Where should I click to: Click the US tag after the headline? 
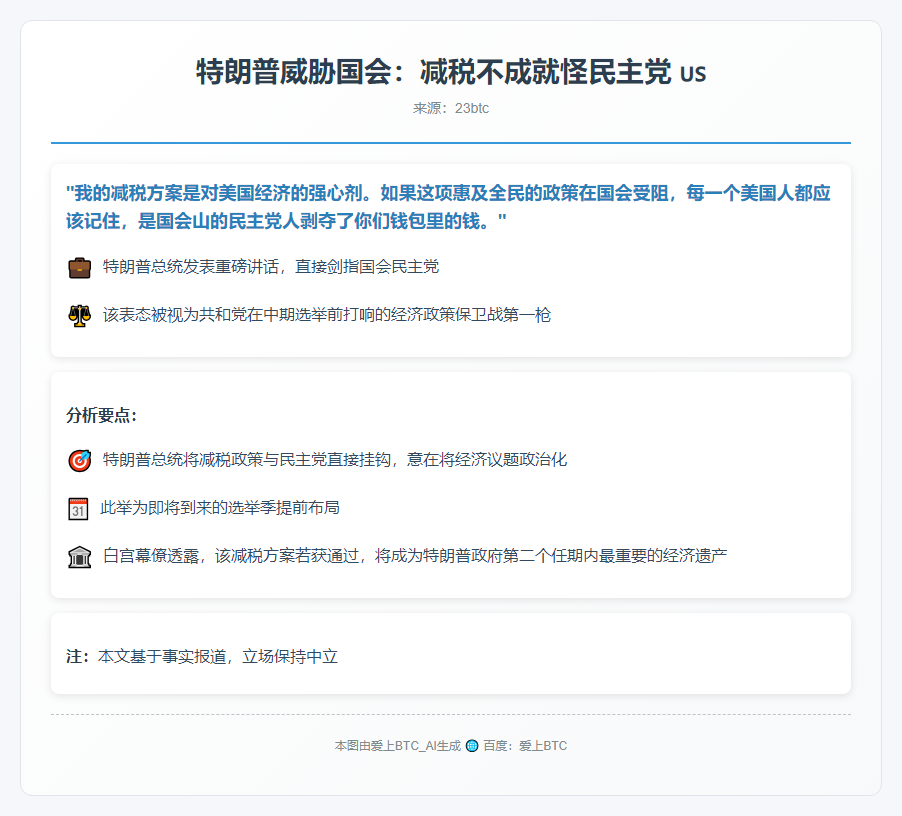pos(693,75)
